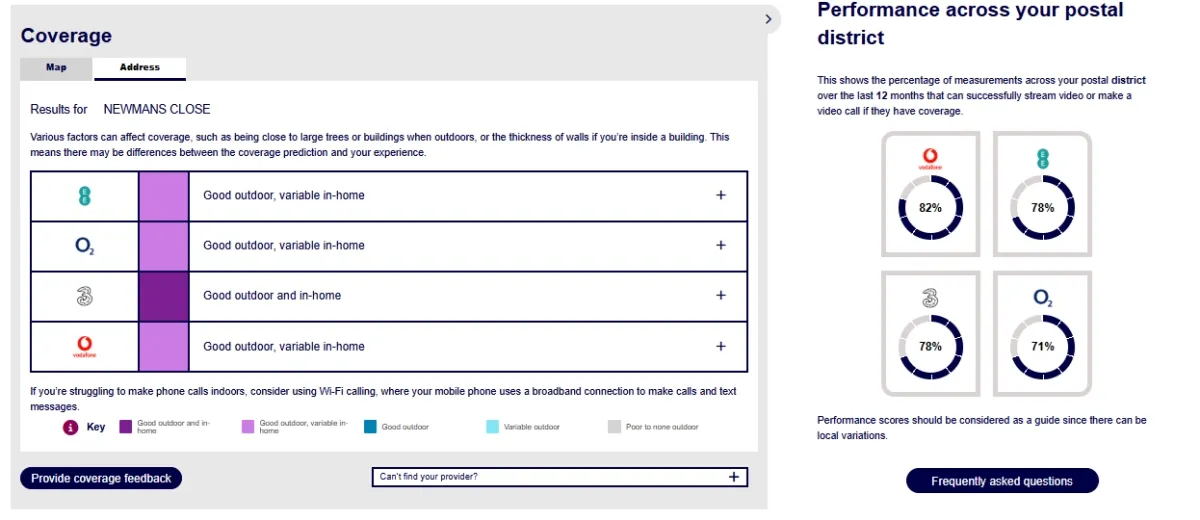Click the Key information icon
The width and height of the screenshot is (1200, 520).
click(x=70, y=427)
